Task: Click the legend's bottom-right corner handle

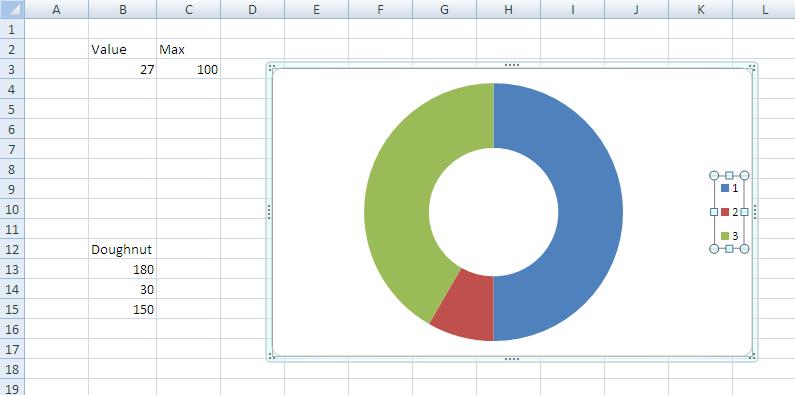Action: 744,248
